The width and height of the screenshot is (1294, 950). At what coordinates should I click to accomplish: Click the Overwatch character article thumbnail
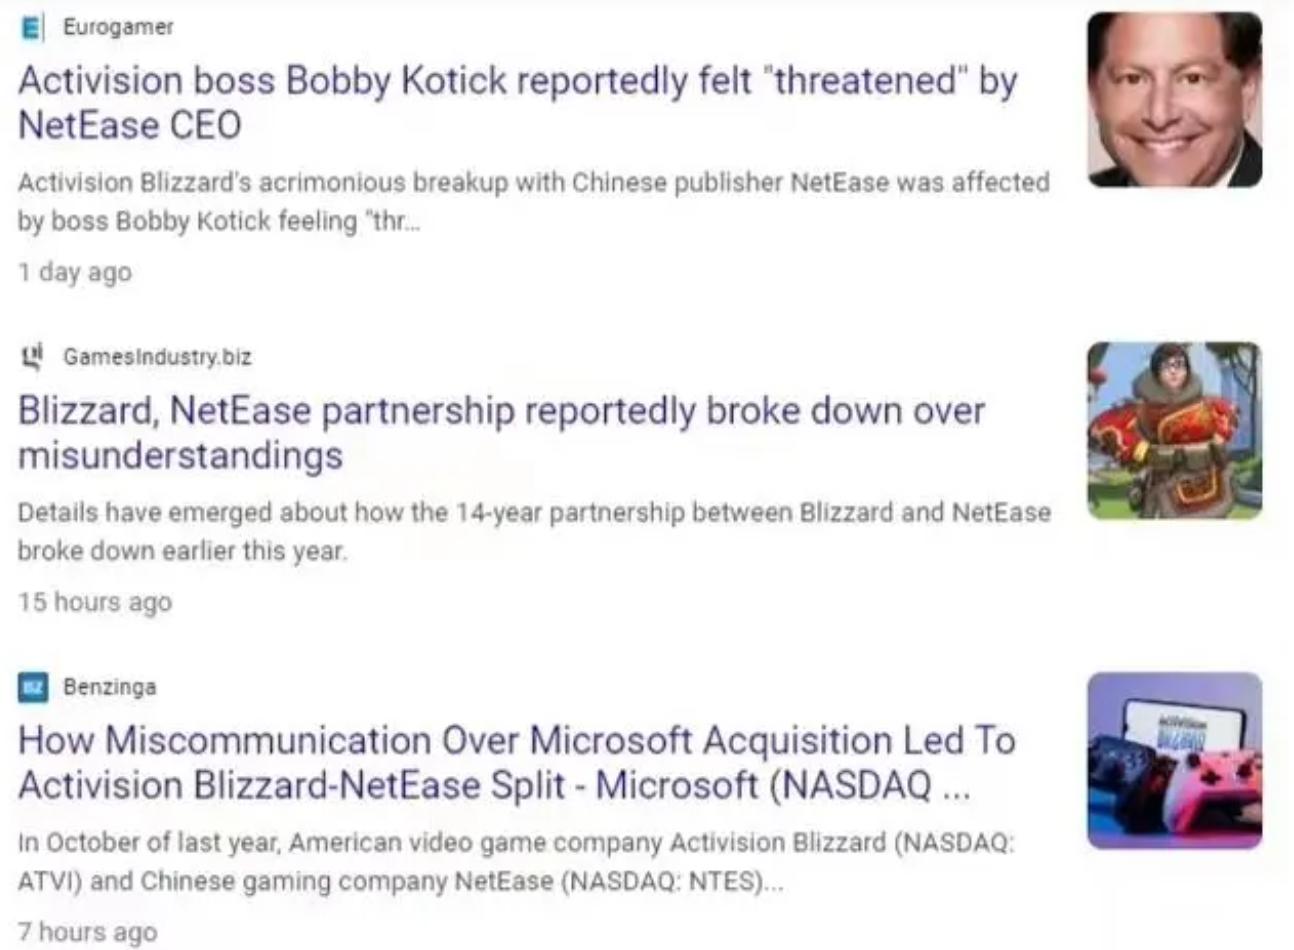tap(1174, 430)
